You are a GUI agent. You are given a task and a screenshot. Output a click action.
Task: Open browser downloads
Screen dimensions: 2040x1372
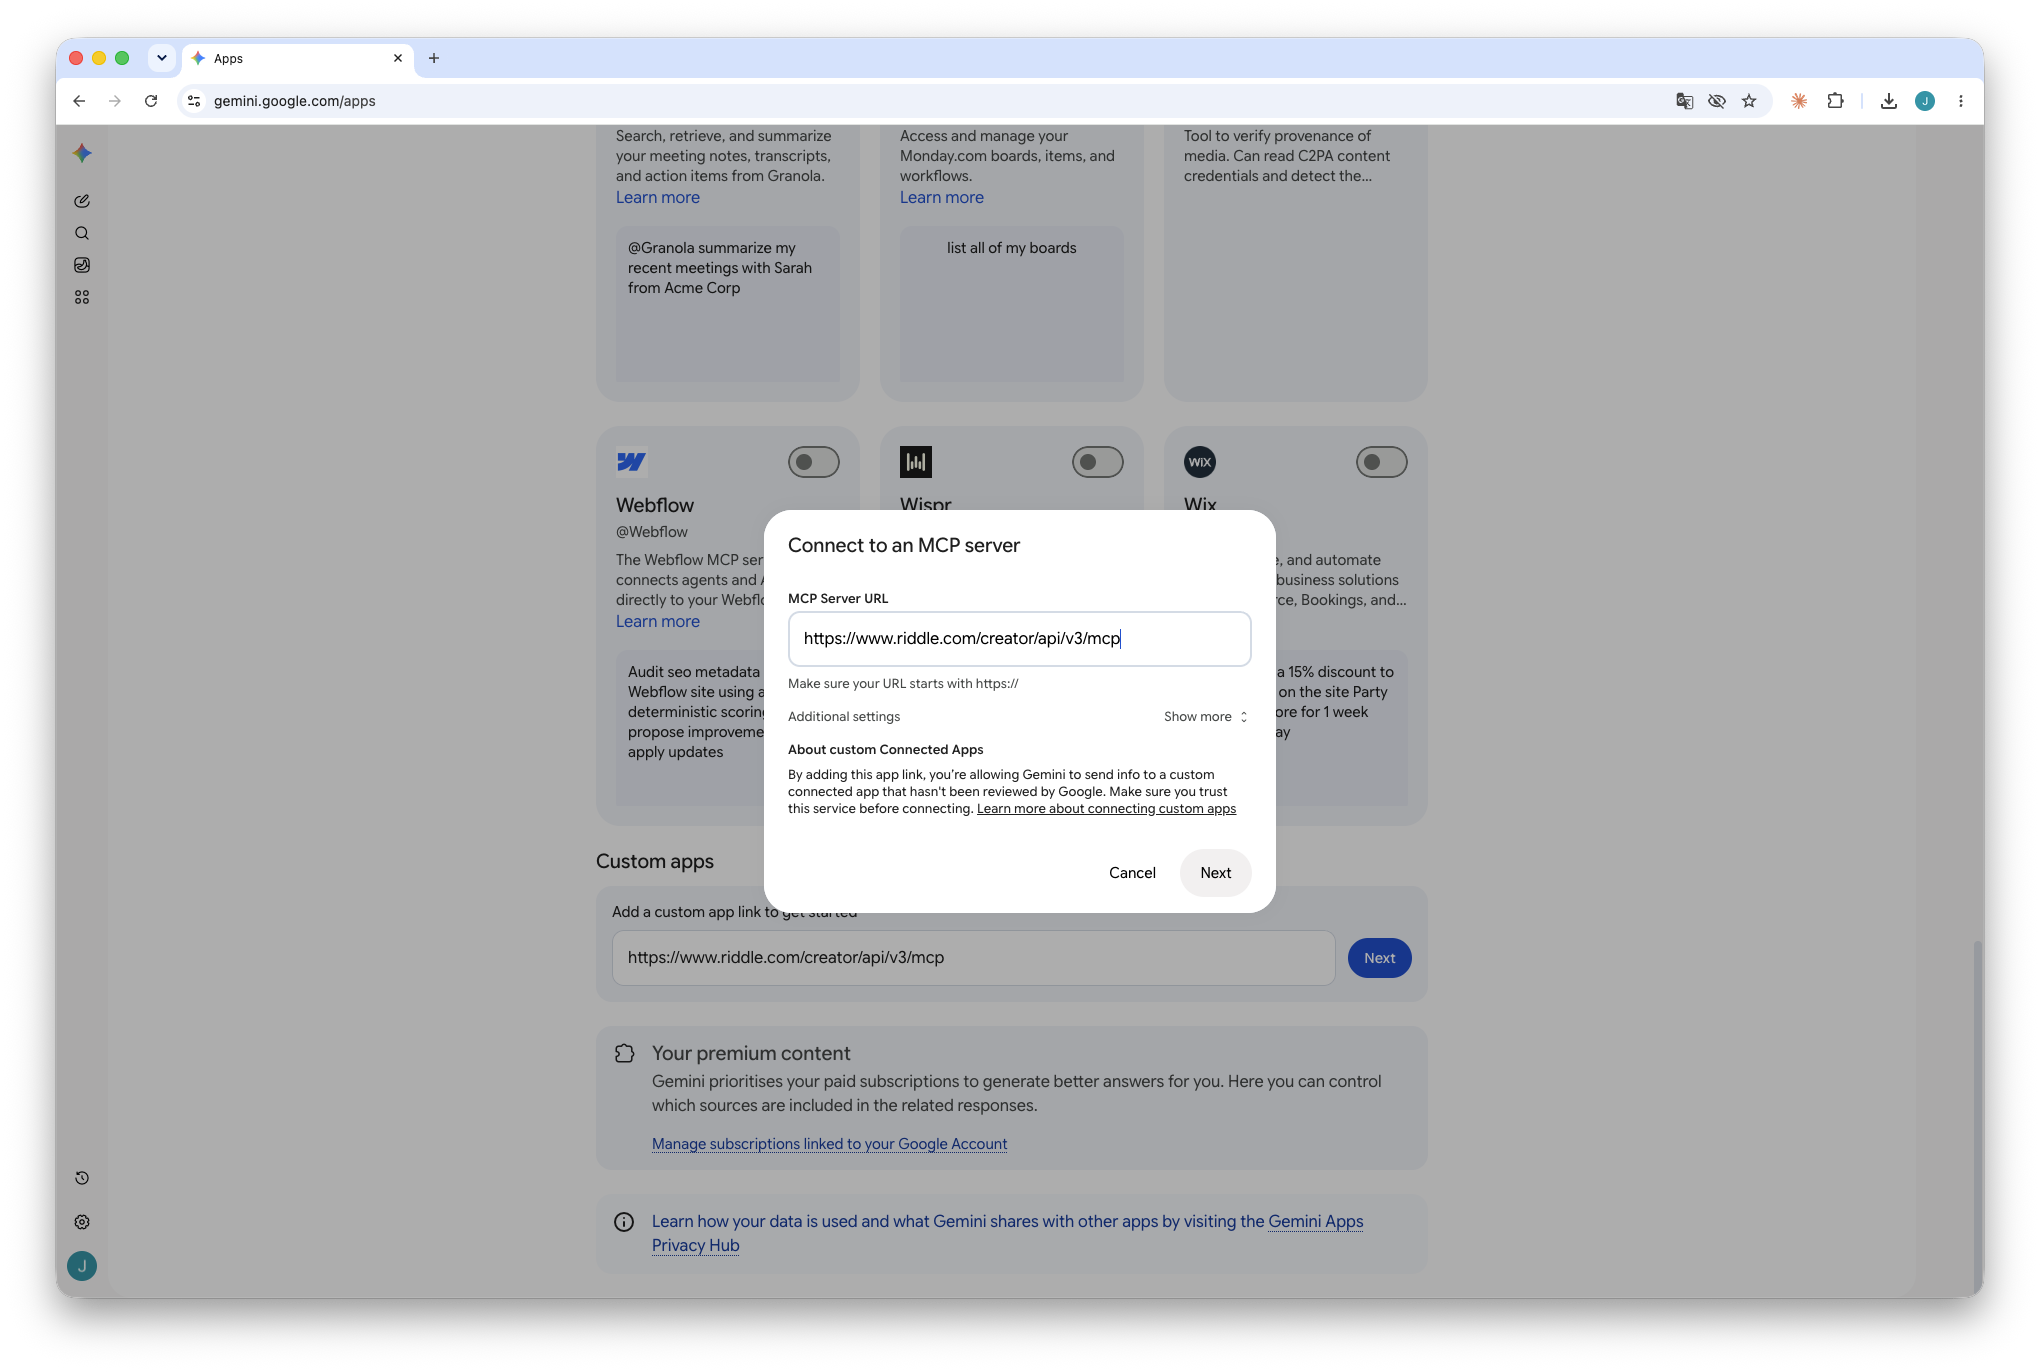click(x=1889, y=101)
